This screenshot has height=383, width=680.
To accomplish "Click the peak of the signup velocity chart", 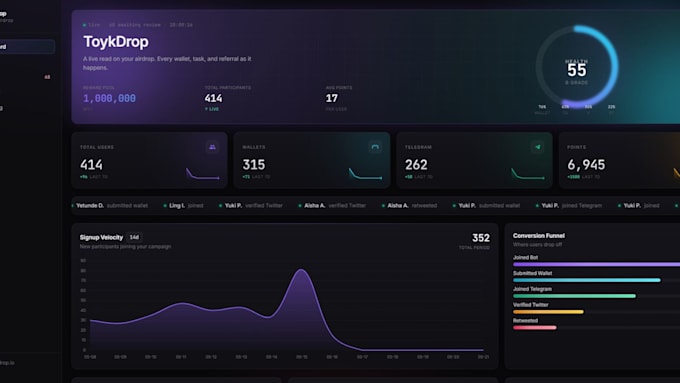I will pos(301,270).
